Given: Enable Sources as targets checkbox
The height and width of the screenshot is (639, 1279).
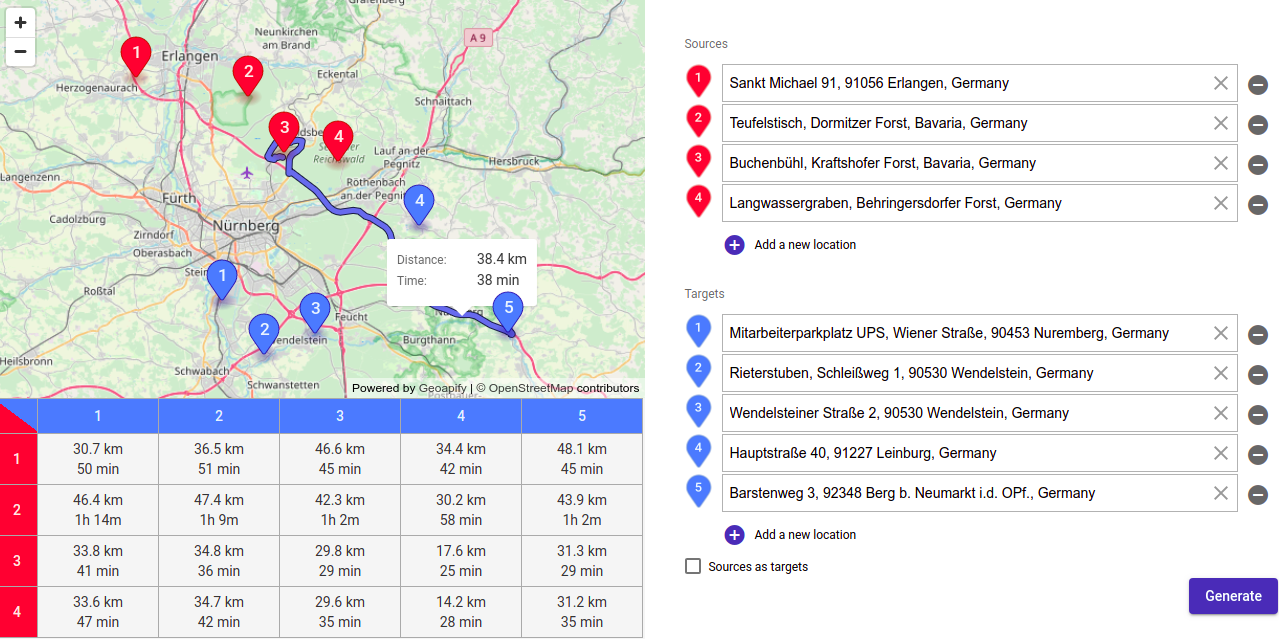Looking at the screenshot, I should [693, 567].
